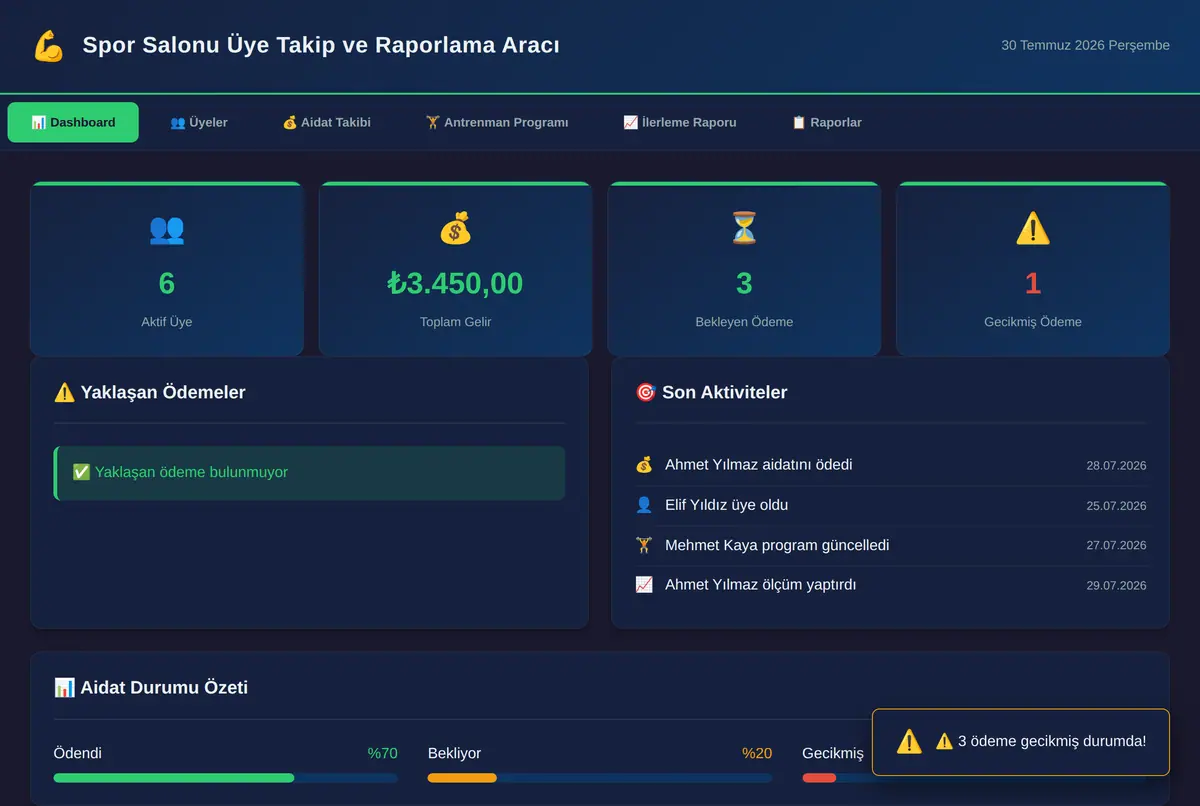
Task: Open the Aidat Takibi tab
Action: coord(326,122)
